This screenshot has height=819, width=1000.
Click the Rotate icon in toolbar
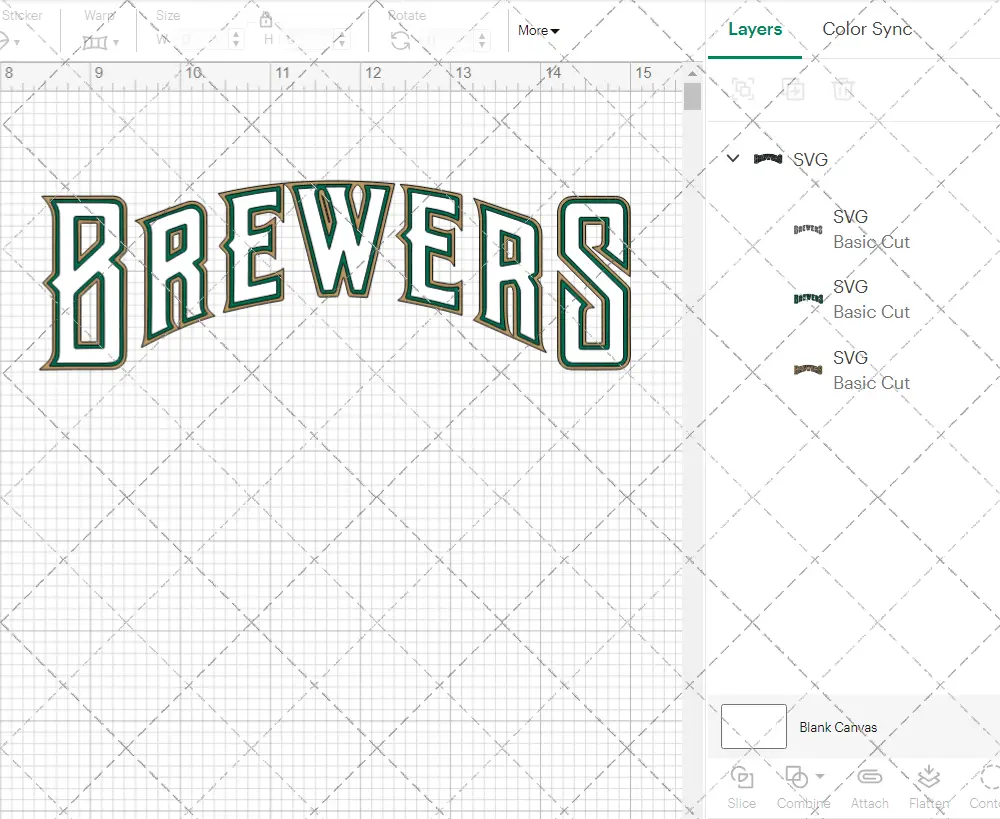401,41
